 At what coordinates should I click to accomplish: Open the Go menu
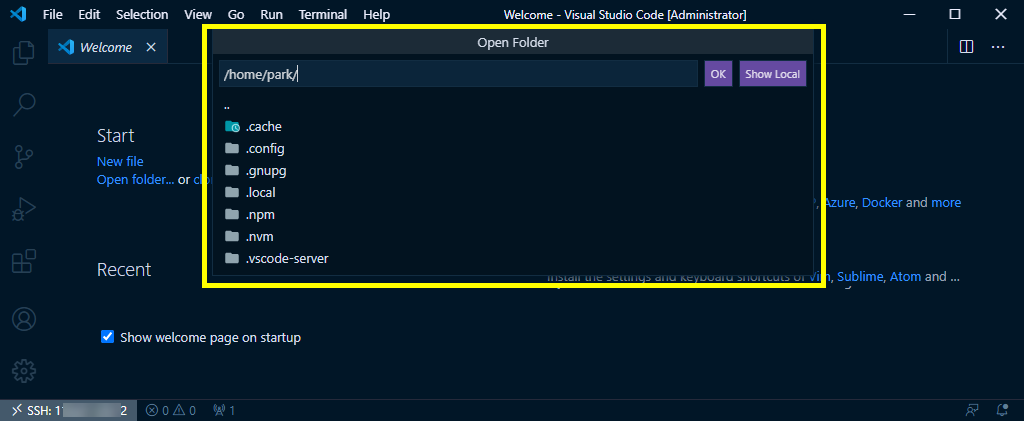pyautogui.click(x=236, y=14)
